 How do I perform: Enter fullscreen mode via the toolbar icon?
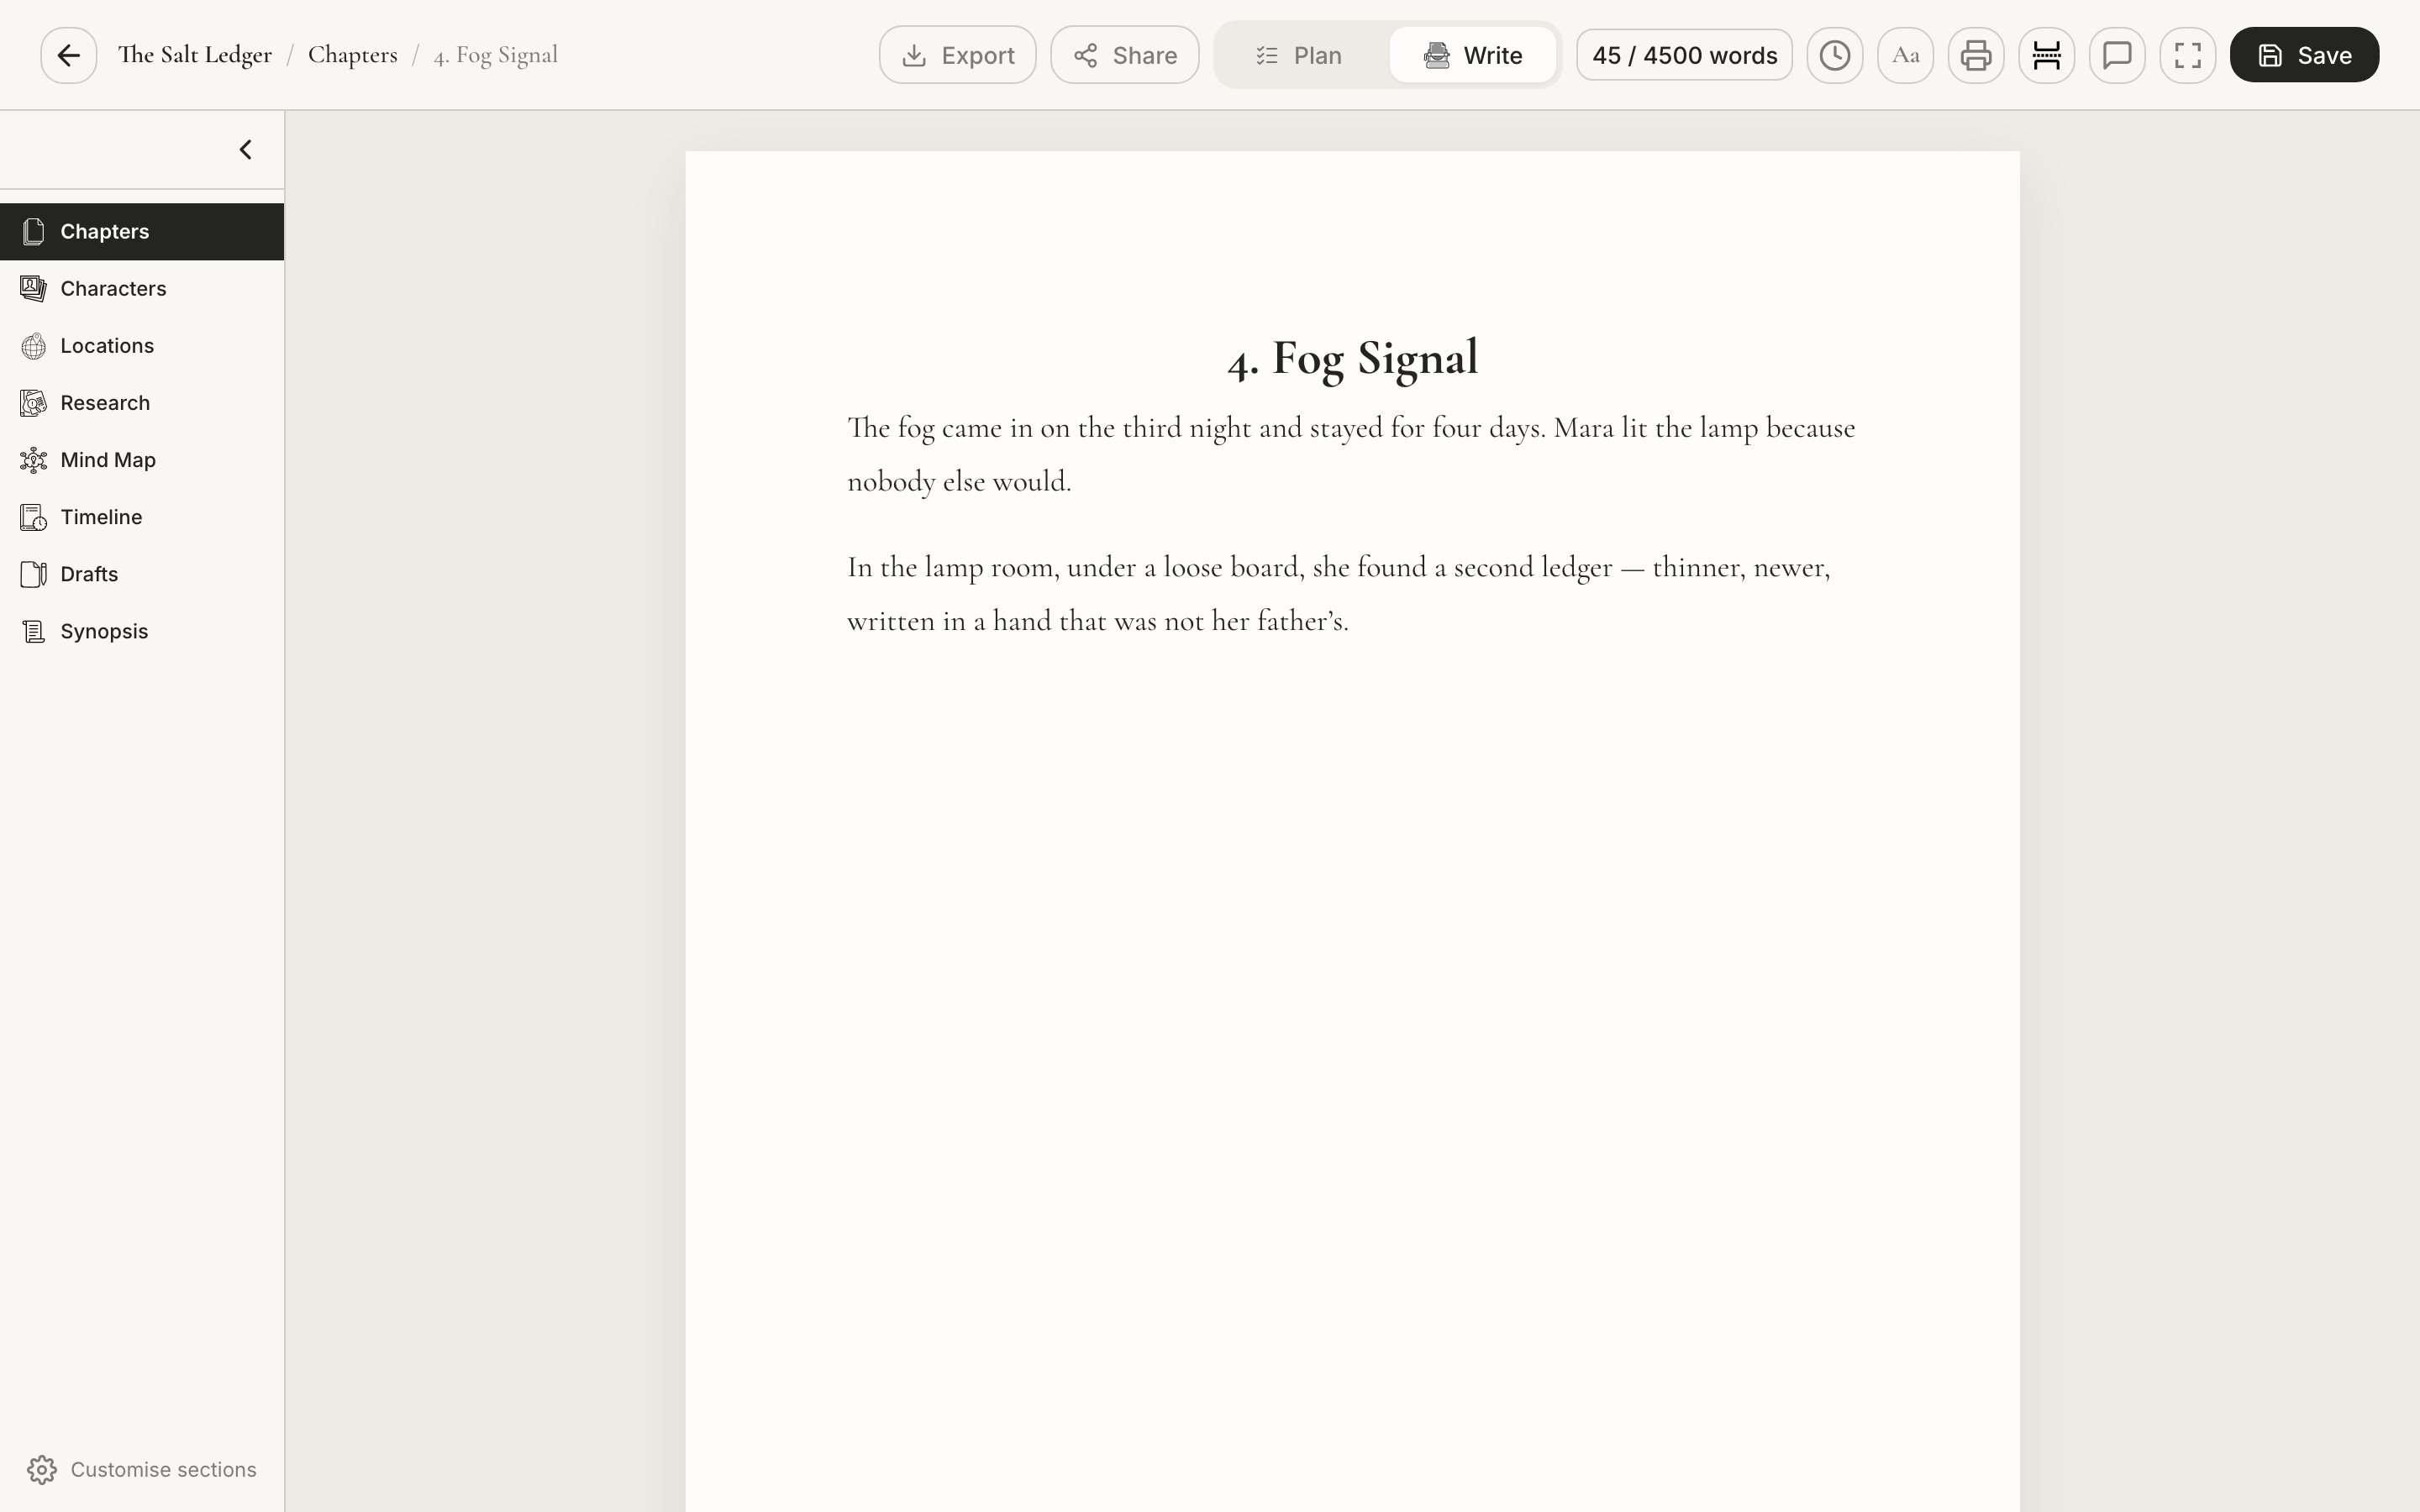[2187, 55]
